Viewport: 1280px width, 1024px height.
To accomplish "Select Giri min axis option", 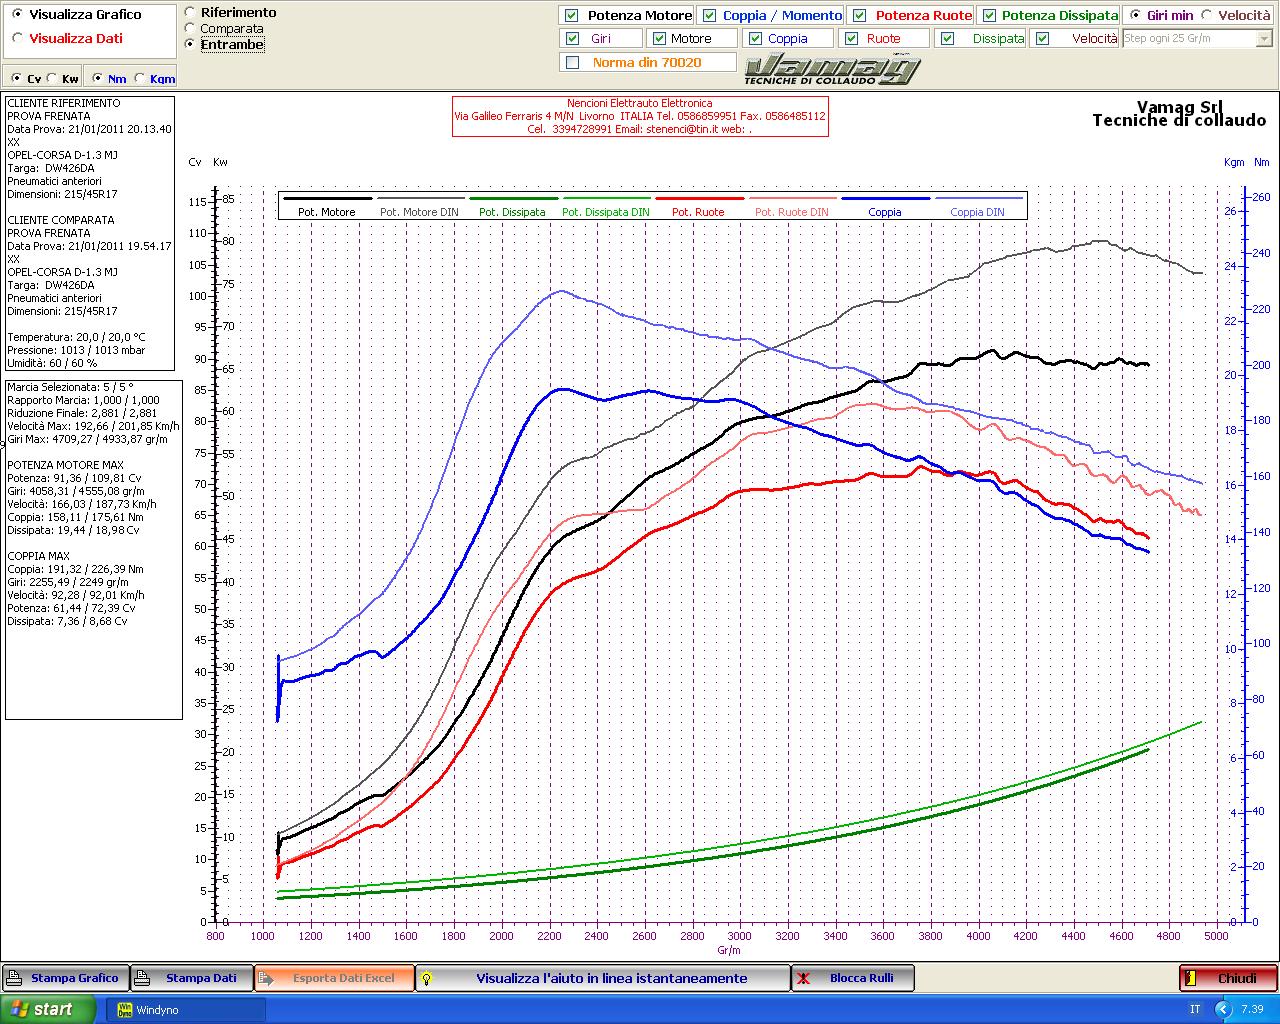I will (1135, 15).
